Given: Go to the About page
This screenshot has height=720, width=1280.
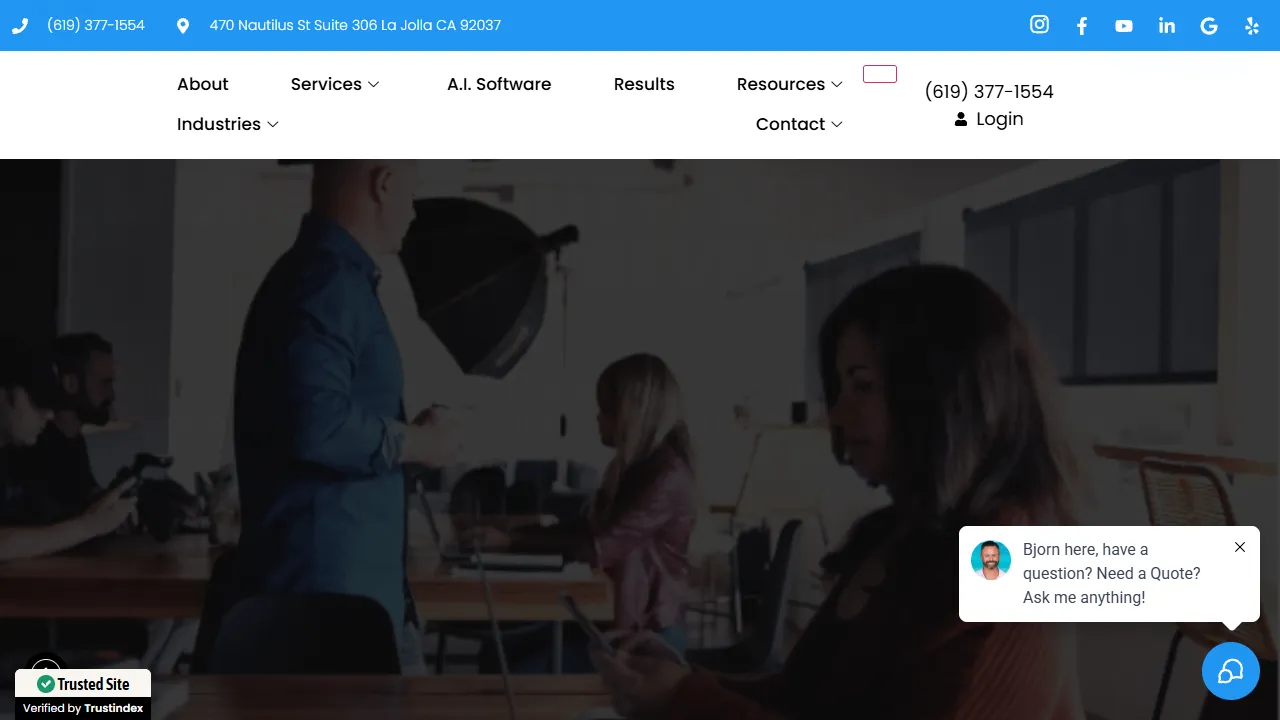Looking at the screenshot, I should point(203,84).
